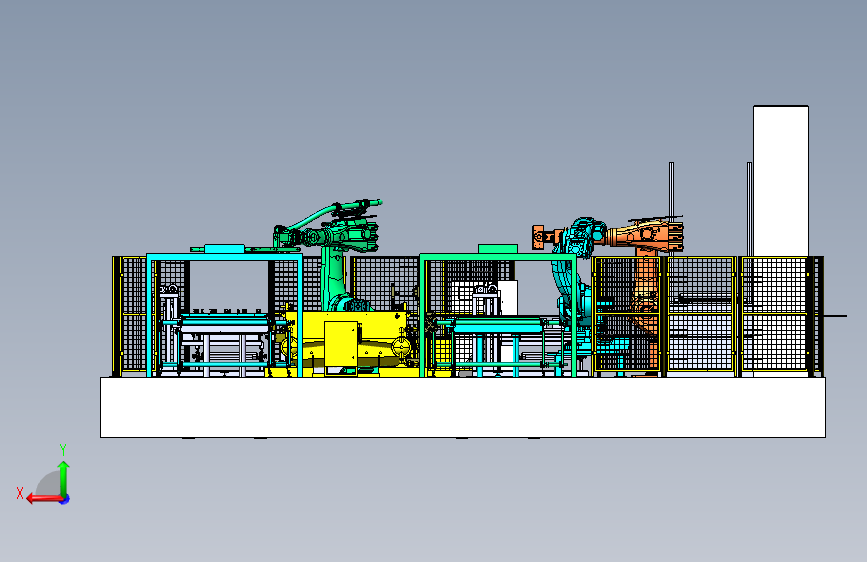The image size is (867, 562).
Task: Click the red X axis arrow of the triad
Action: pyautogui.click(x=44, y=499)
